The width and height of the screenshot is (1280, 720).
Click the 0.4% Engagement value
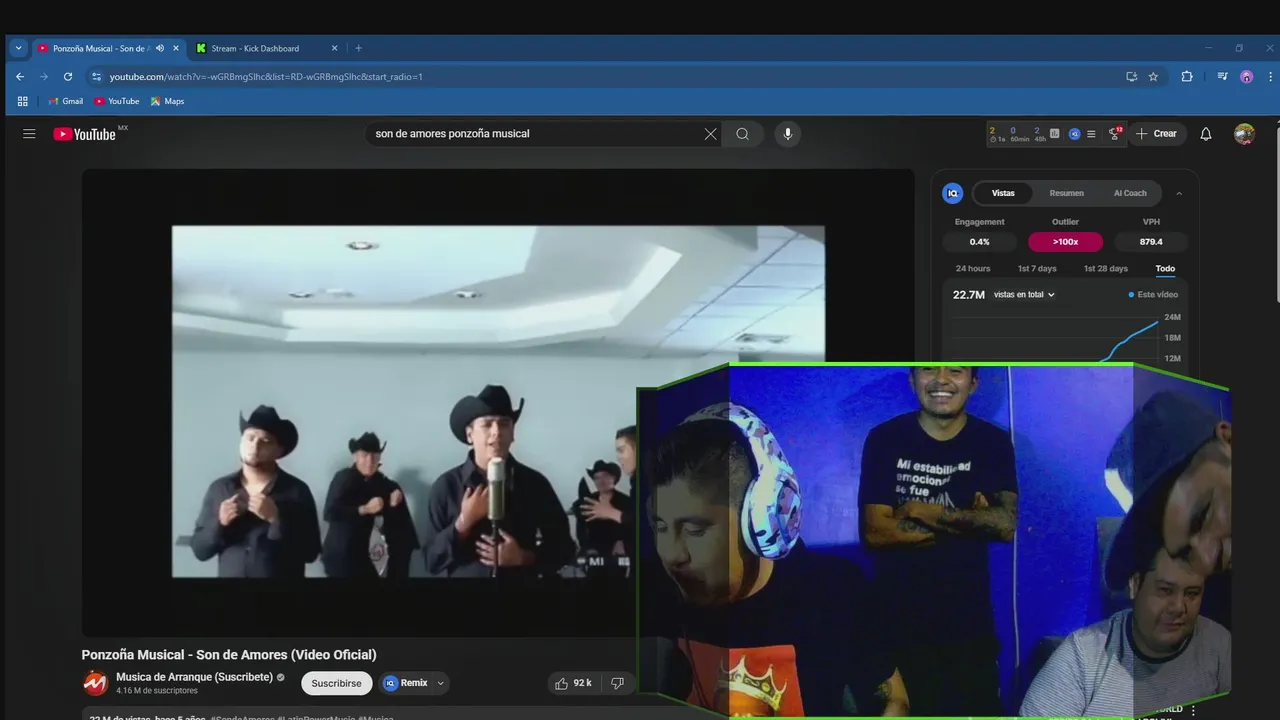pos(979,242)
